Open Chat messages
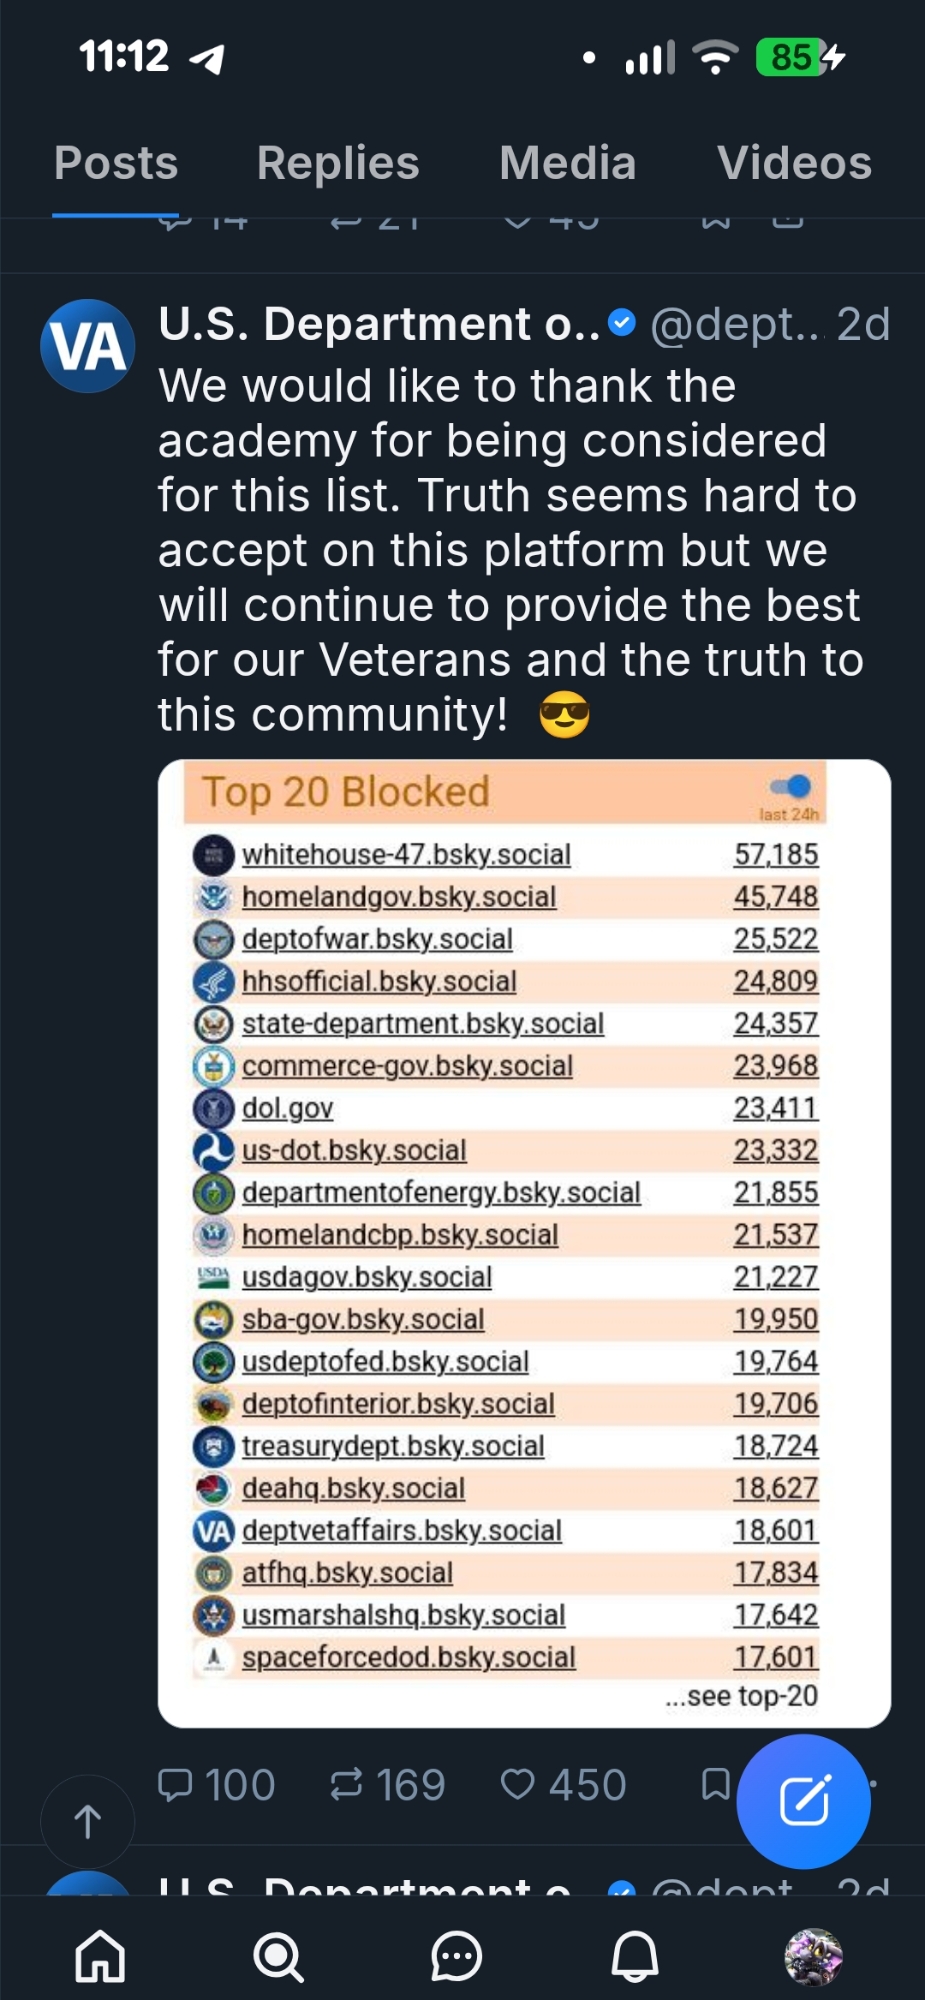The width and height of the screenshot is (925, 2000). (x=456, y=1956)
